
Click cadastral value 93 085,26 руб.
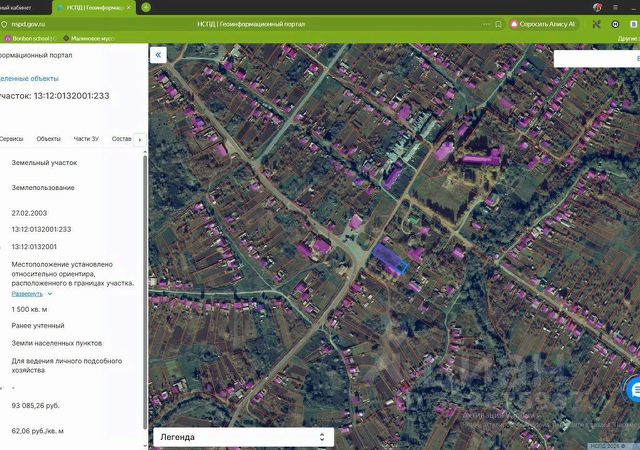(x=35, y=405)
